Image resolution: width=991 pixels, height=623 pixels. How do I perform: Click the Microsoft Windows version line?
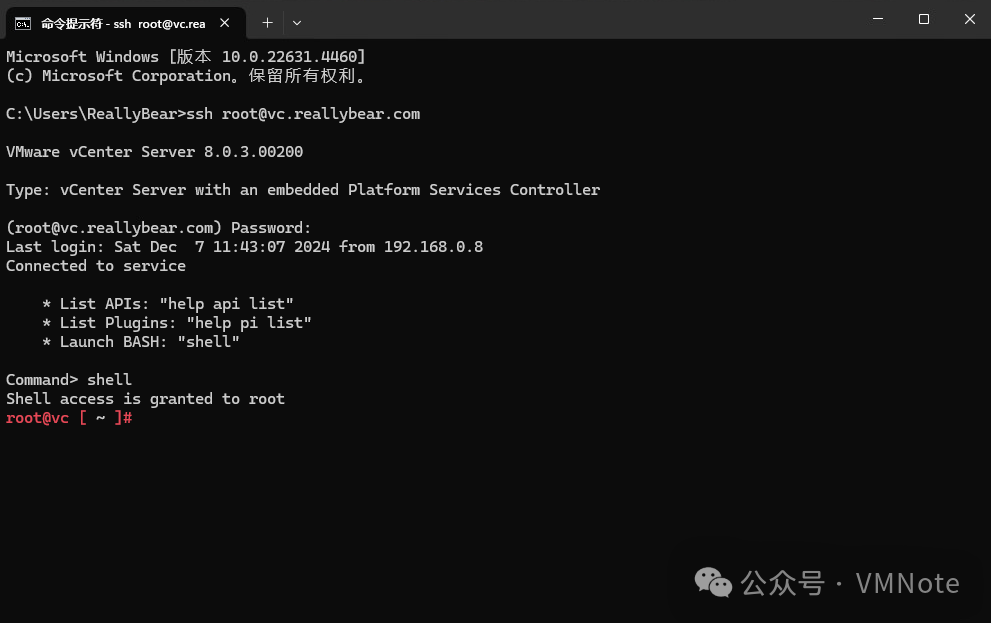[x=186, y=57]
